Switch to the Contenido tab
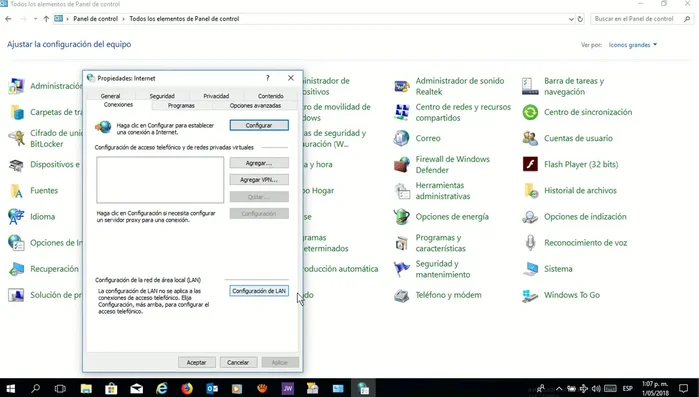This screenshot has height=397, width=699. coord(271,96)
